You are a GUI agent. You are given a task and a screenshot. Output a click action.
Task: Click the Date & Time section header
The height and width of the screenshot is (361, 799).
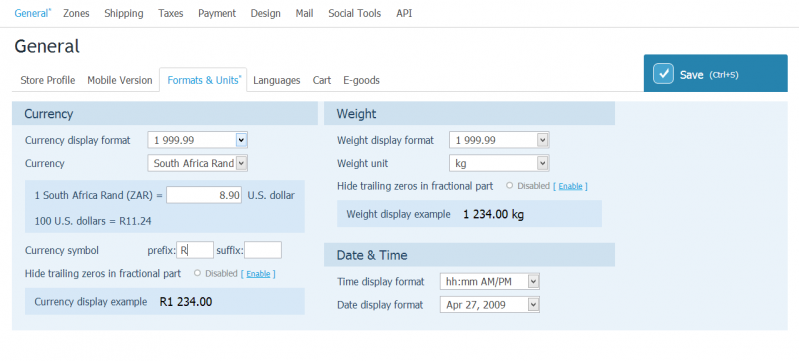469,254
